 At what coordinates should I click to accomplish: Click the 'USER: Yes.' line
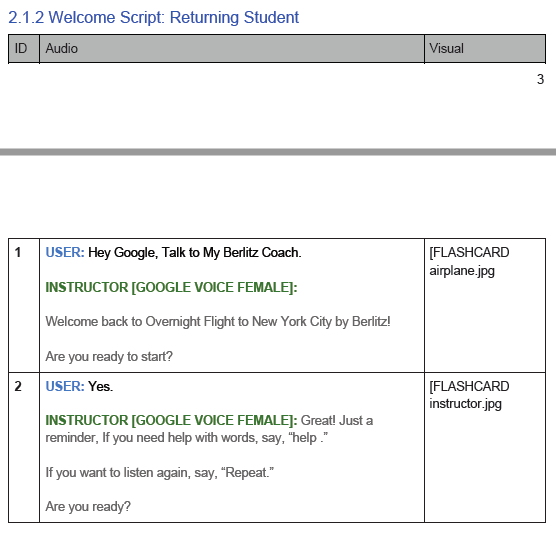79,386
